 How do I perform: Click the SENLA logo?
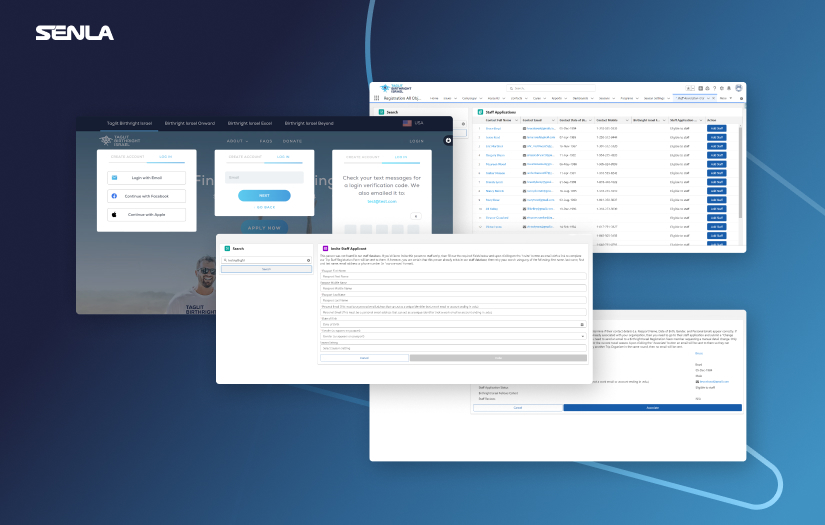[x=74, y=34]
